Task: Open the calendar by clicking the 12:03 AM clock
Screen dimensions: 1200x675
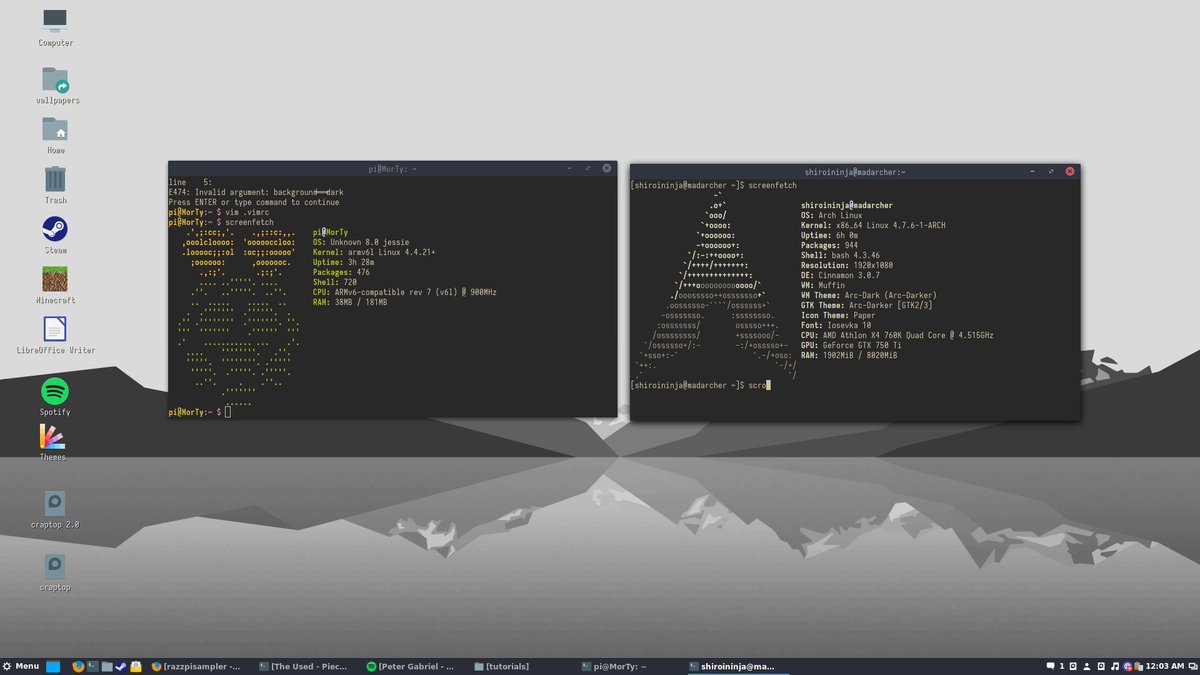Action: click(1163, 666)
